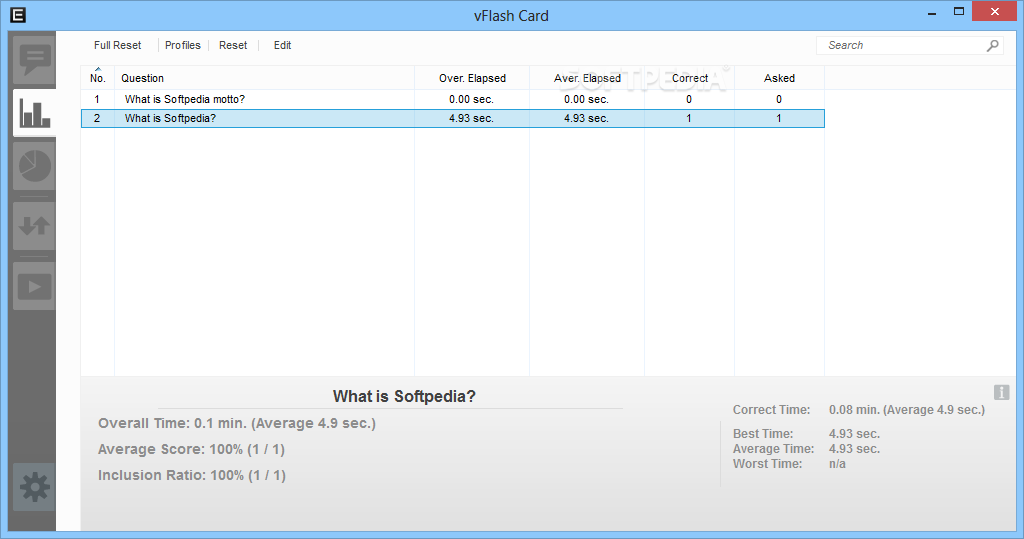Screen dimensions: 1024x539
Task: Sort by the No. column header
Action: [97, 78]
